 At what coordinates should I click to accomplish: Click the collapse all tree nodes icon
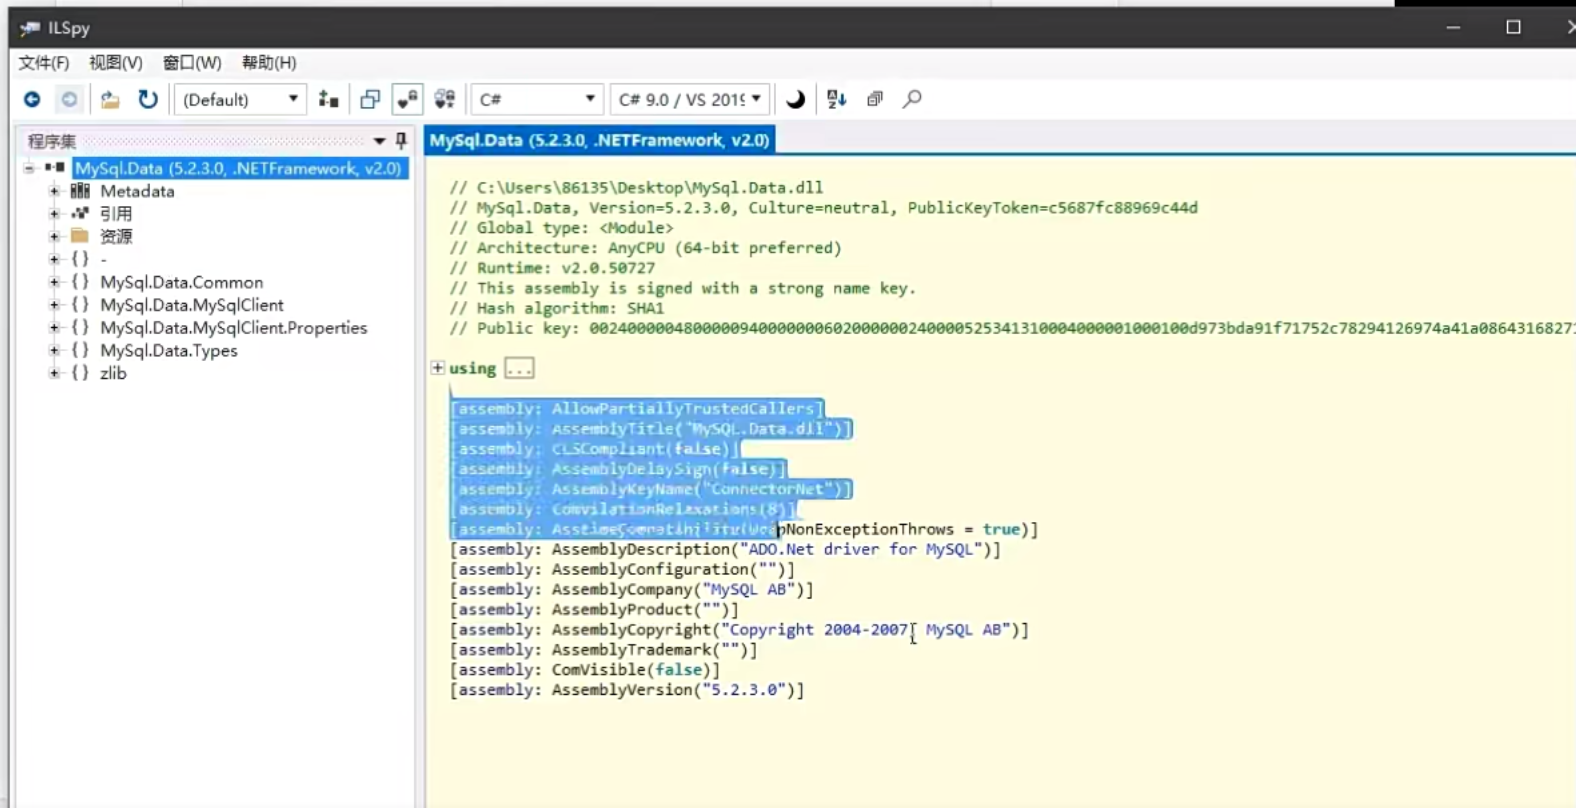pos(875,99)
